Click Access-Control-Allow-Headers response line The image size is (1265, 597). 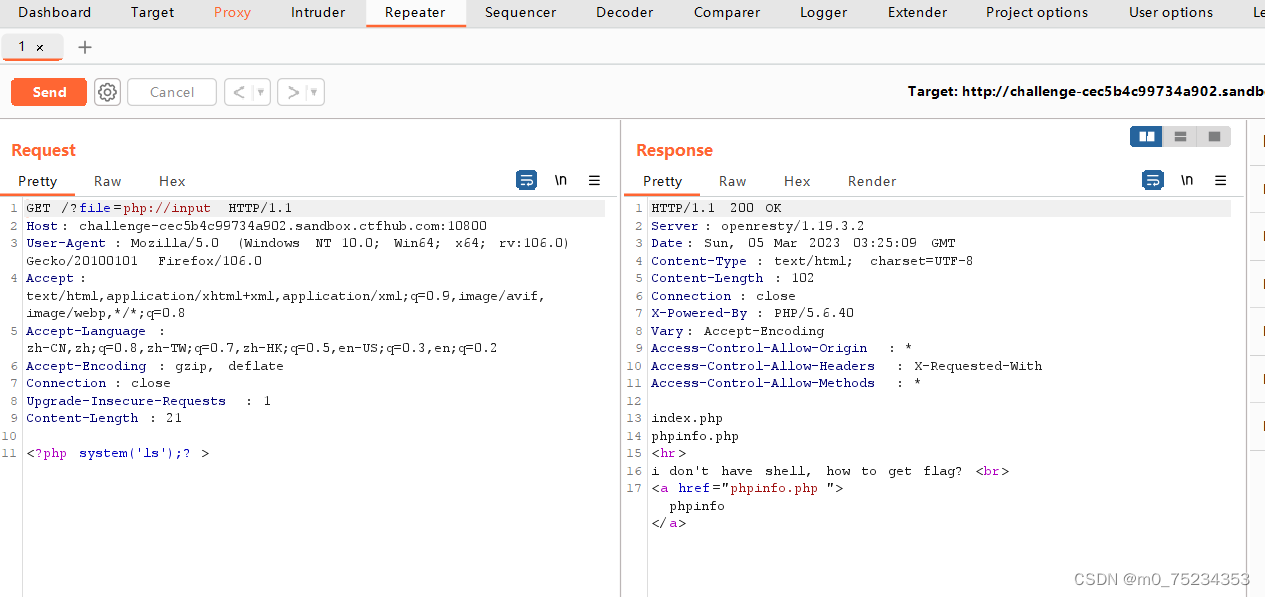pyautogui.click(x=846, y=366)
